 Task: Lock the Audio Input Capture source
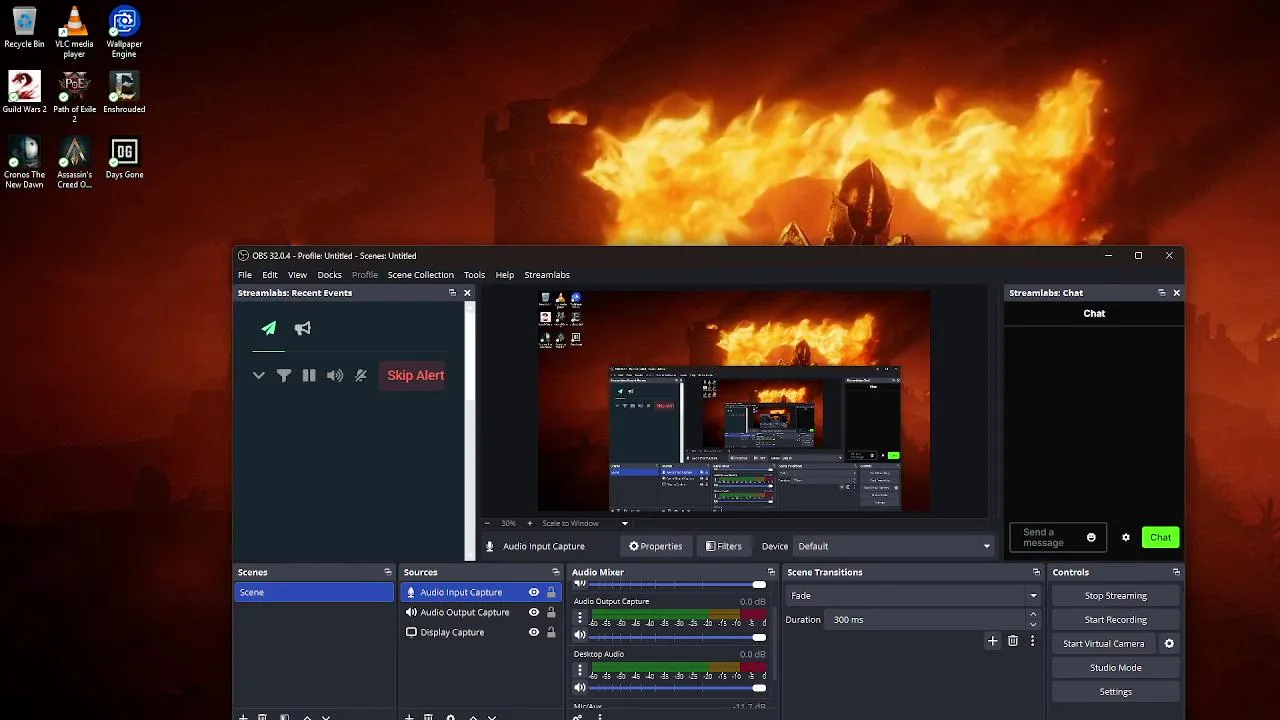[551, 592]
